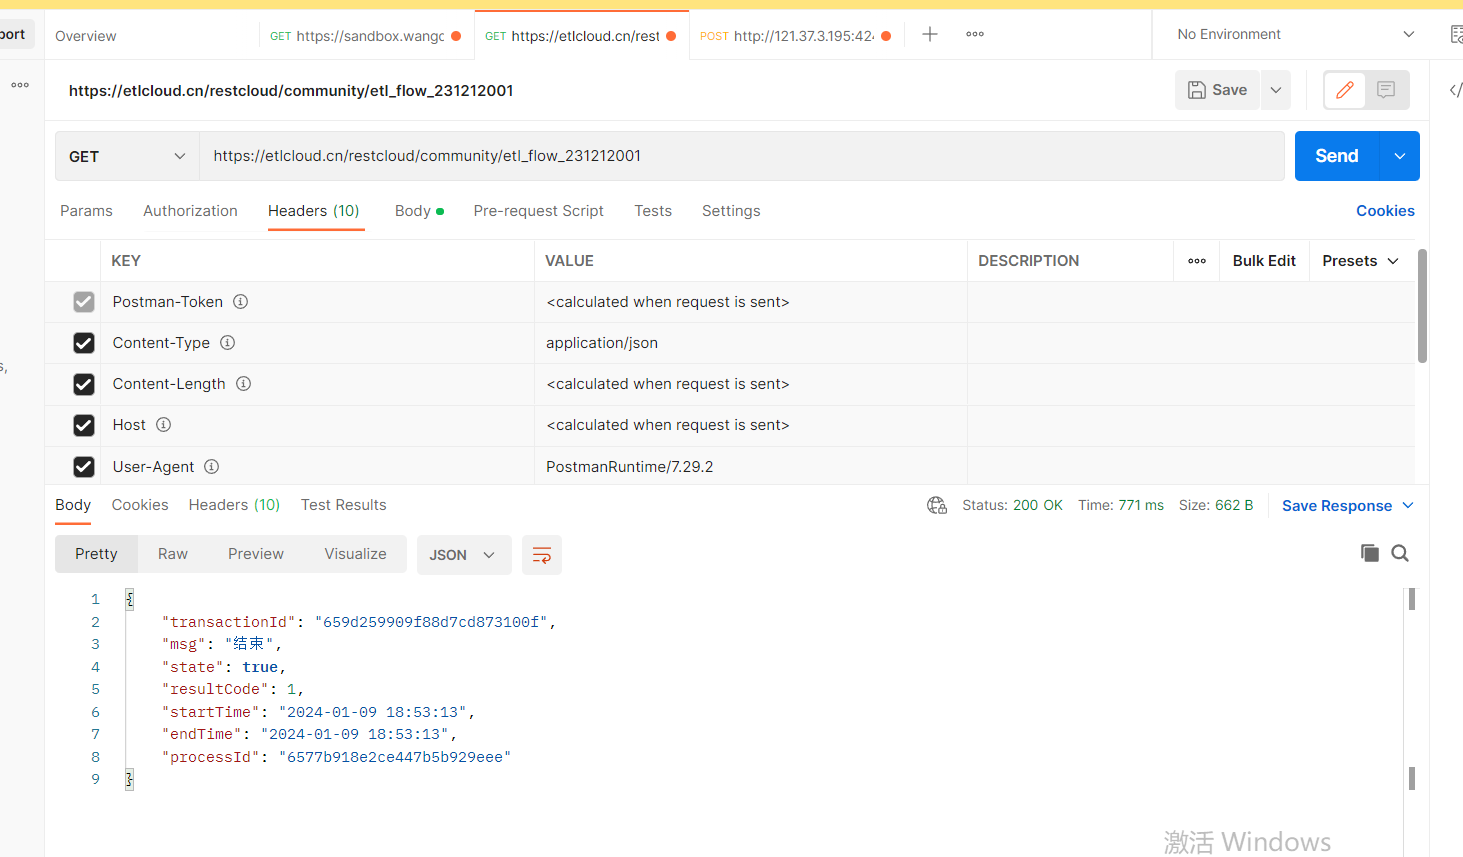Copy response body to clipboard
Viewport: 1463px width, 857px height.
(x=1370, y=553)
